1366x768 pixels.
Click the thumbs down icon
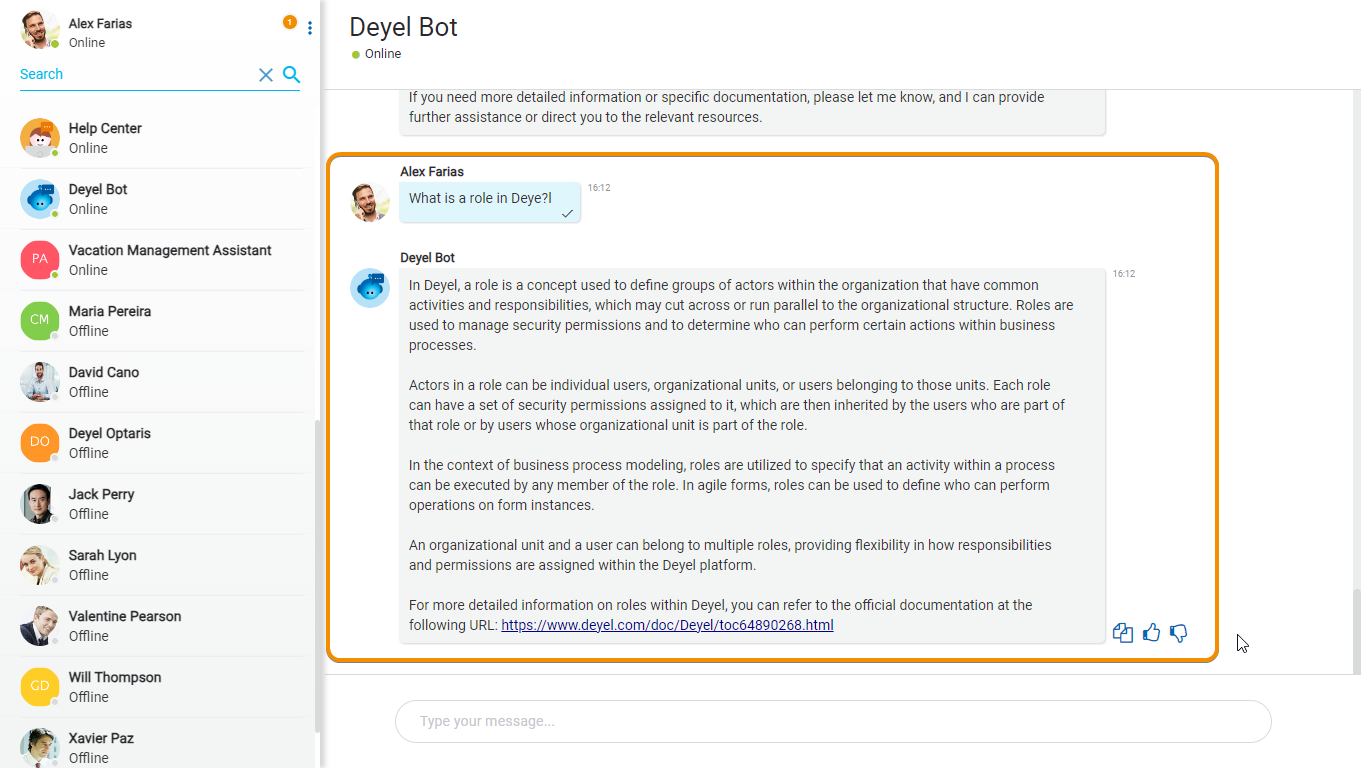pos(1179,633)
